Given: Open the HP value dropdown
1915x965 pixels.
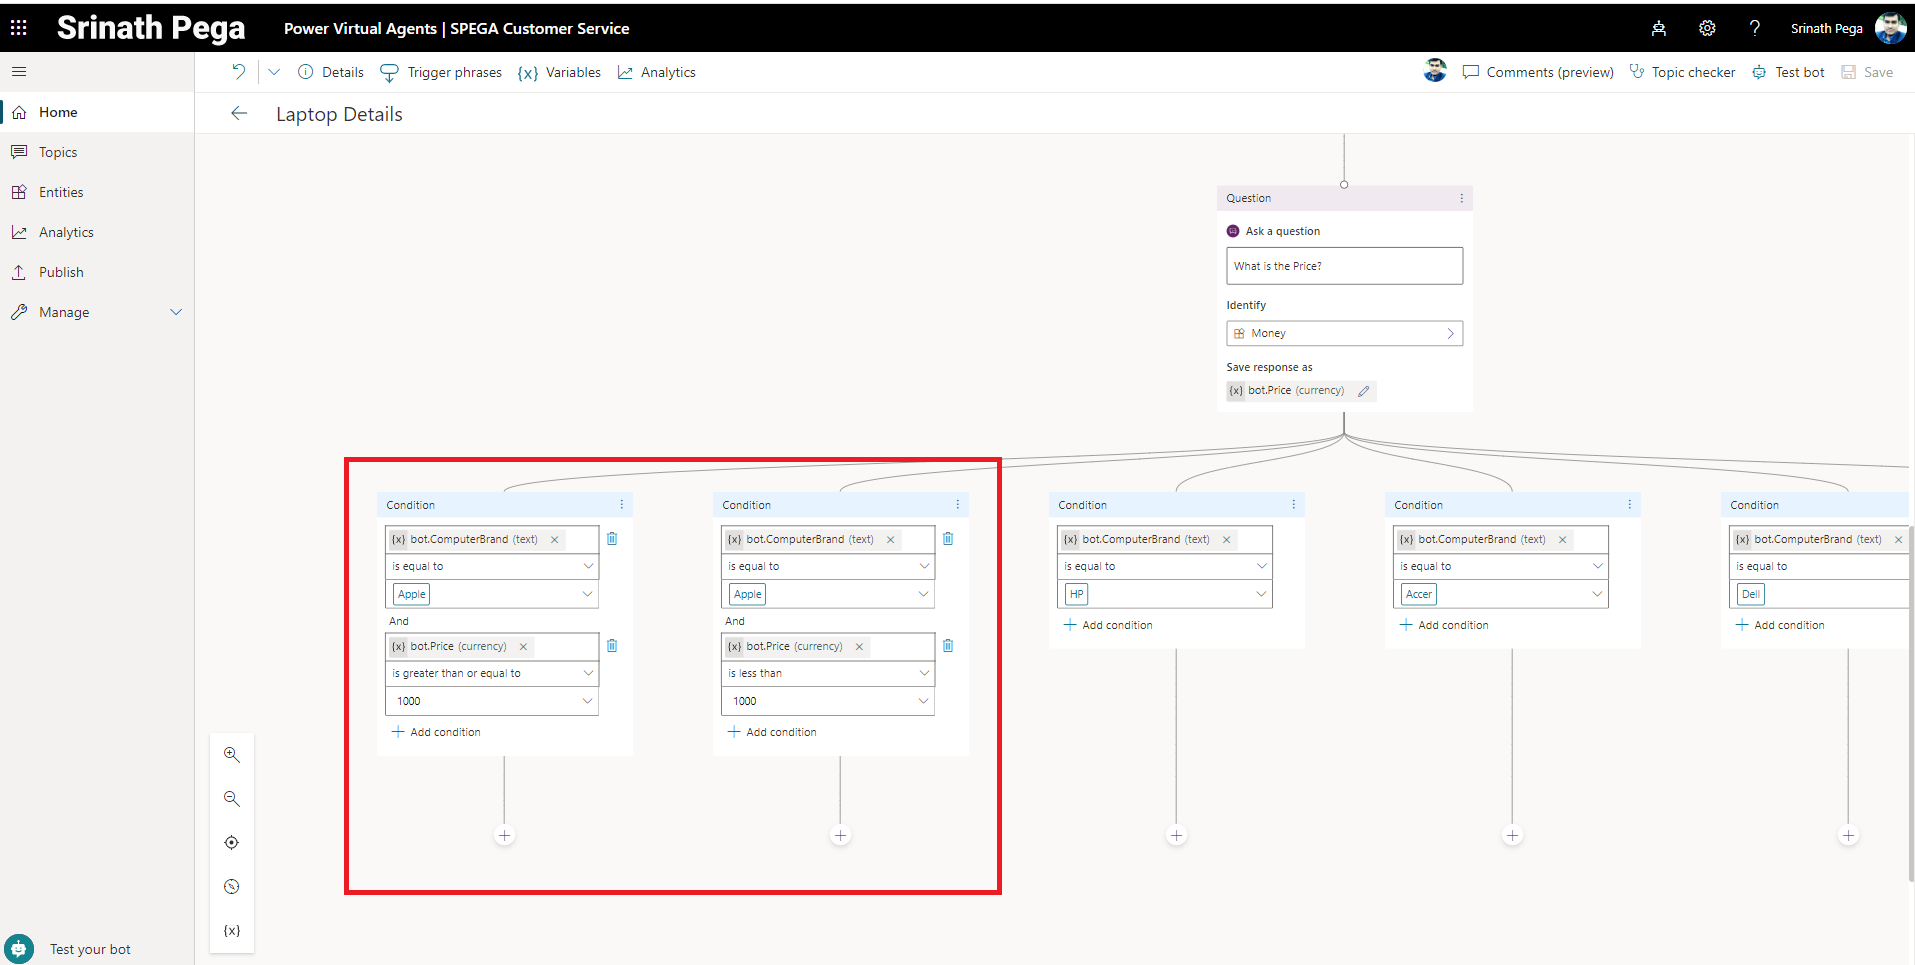Looking at the screenshot, I should click(x=1261, y=594).
